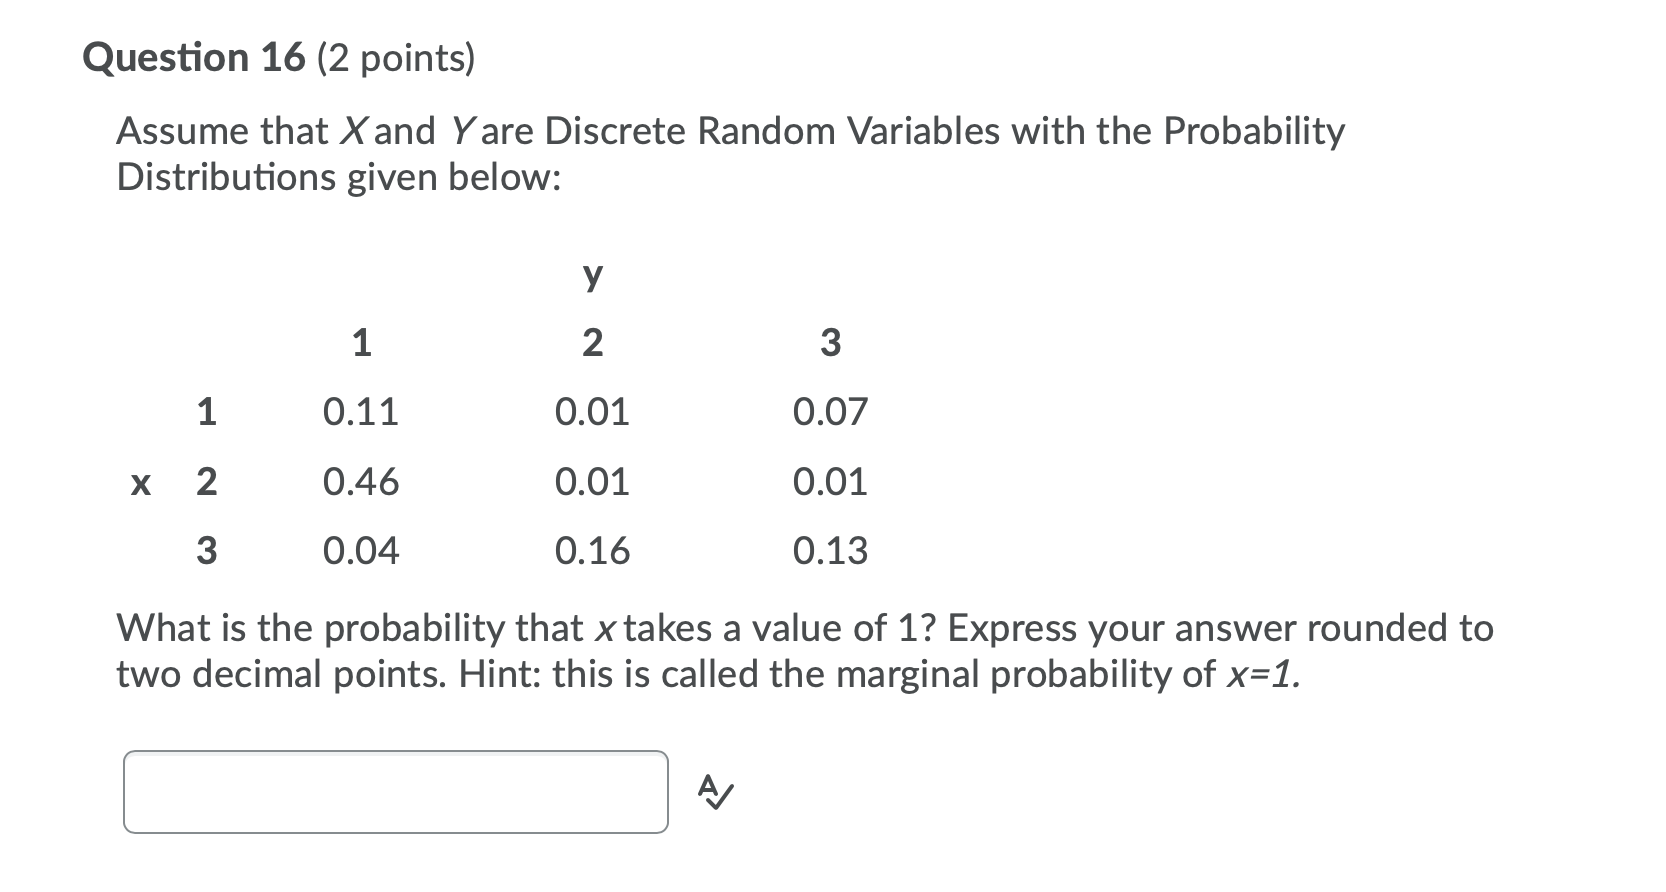This screenshot has width=1666, height=892.
Task: Click the column label 1 above probabilities
Action: coord(361,343)
